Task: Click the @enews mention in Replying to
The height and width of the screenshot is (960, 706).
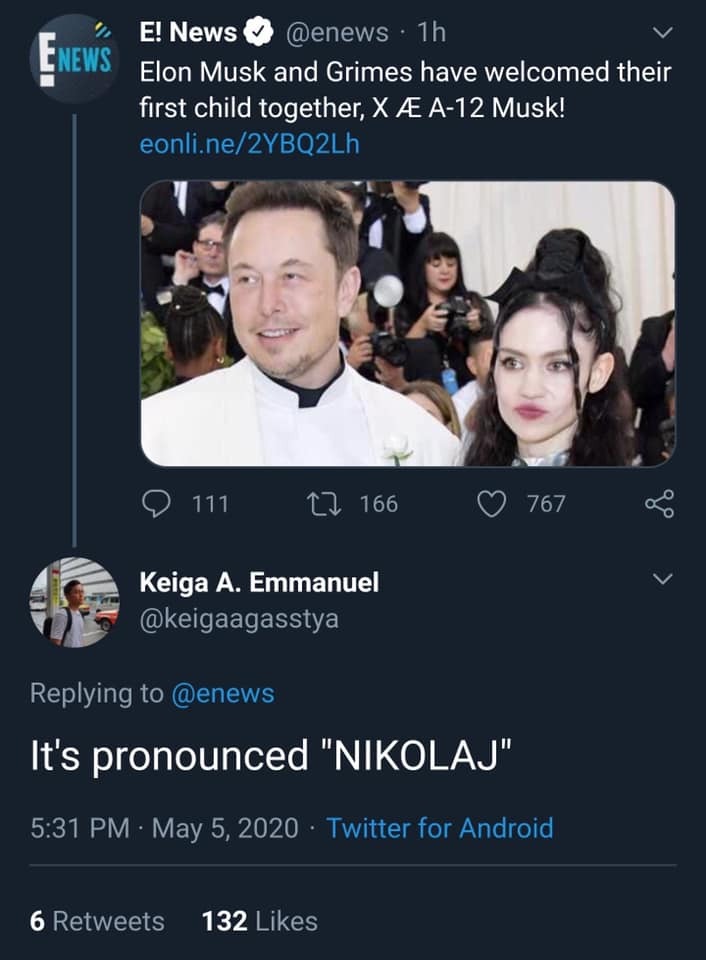Action: [x=224, y=692]
